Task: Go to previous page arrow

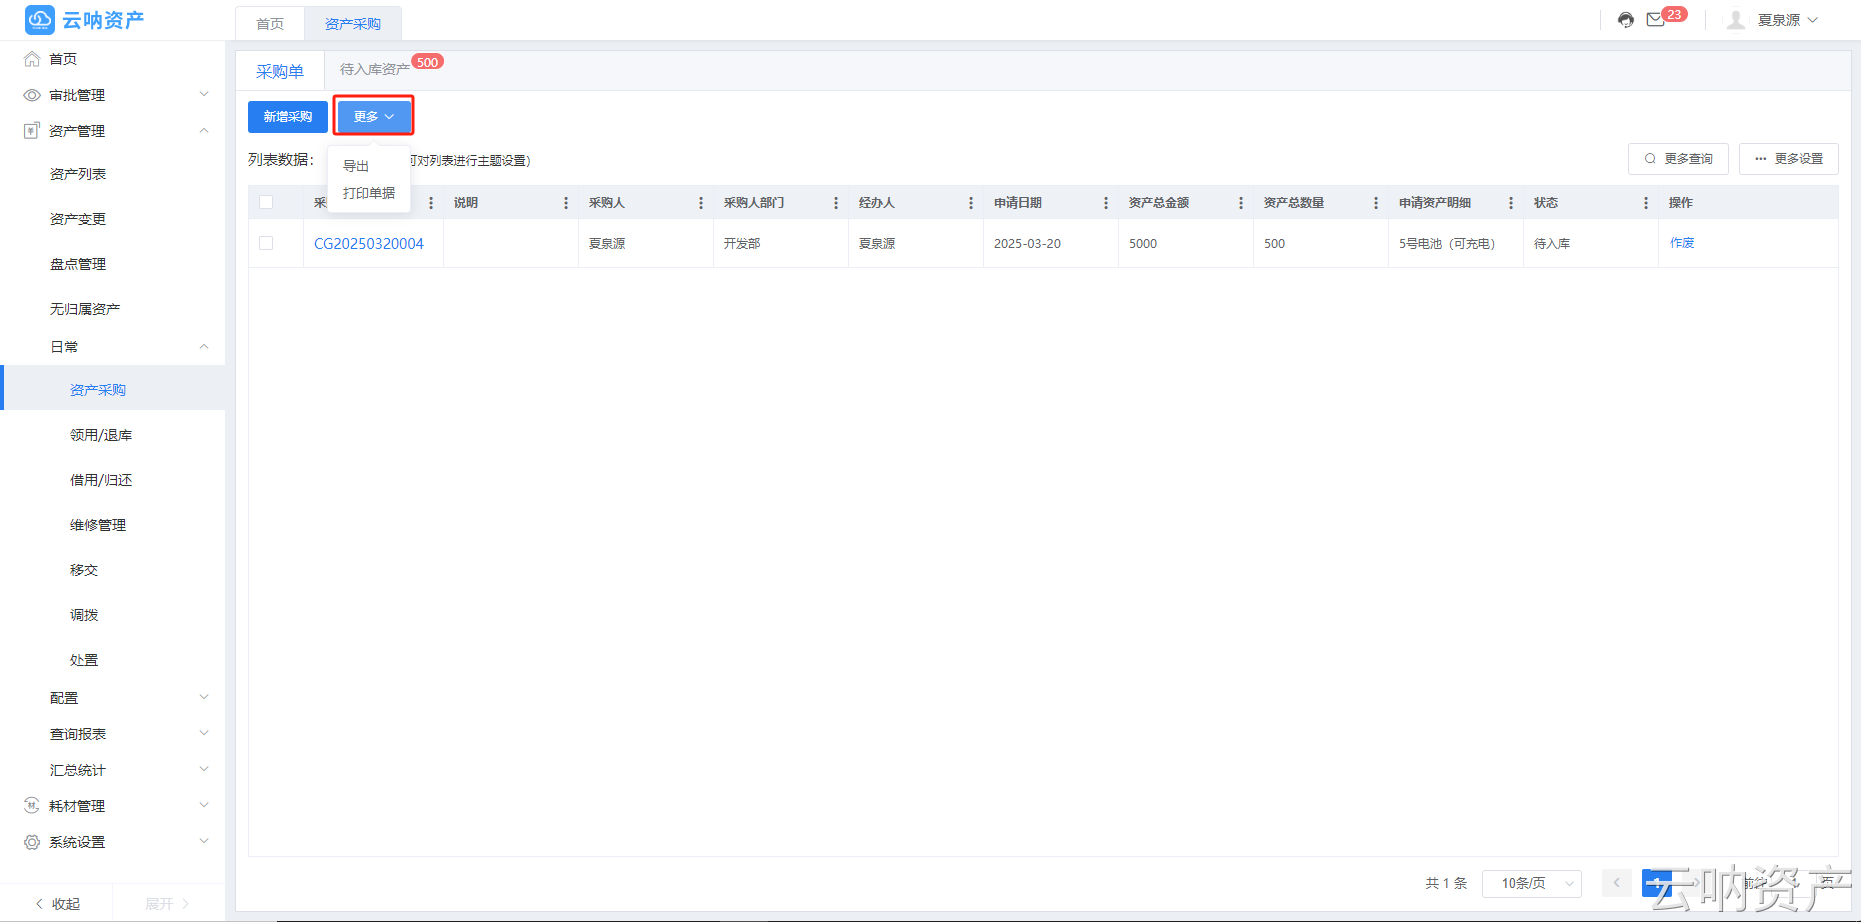Action: (1616, 883)
